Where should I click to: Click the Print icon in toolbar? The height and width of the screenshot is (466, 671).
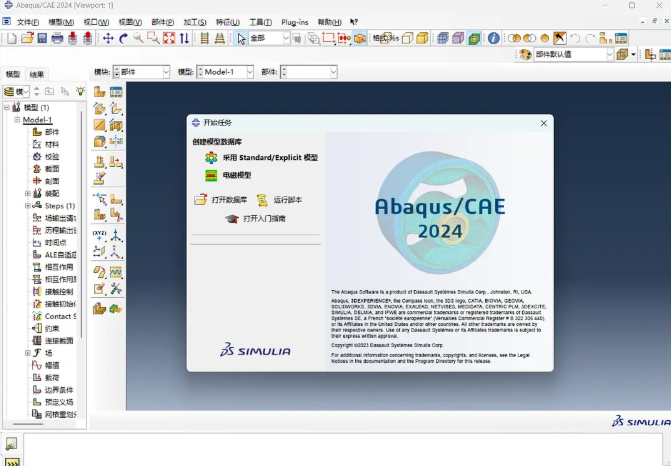point(57,38)
